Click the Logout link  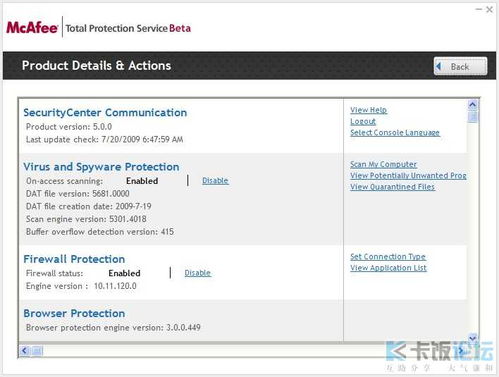click(363, 121)
